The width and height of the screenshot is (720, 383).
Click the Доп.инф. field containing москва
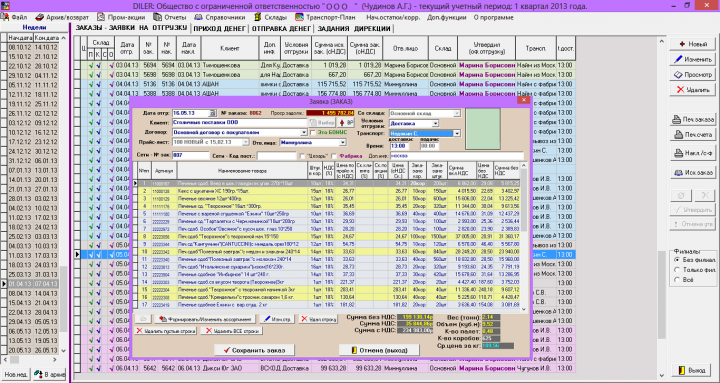(x=456, y=156)
